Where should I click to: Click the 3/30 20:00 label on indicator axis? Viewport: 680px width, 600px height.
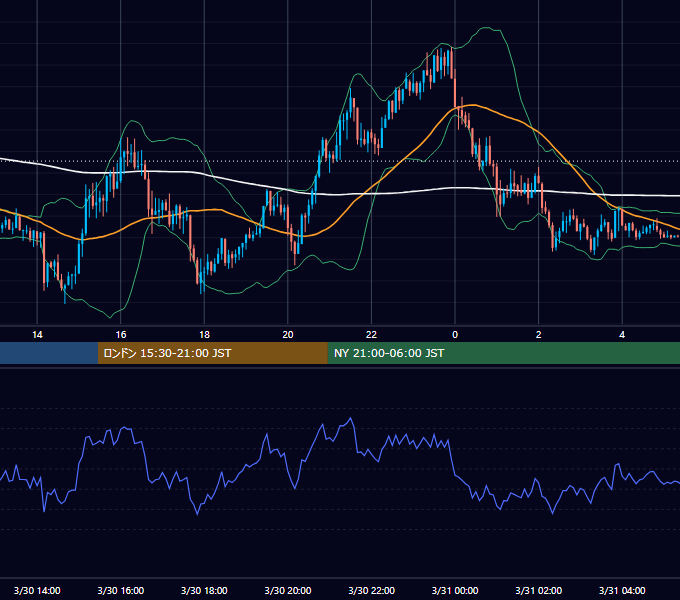[288, 590]
